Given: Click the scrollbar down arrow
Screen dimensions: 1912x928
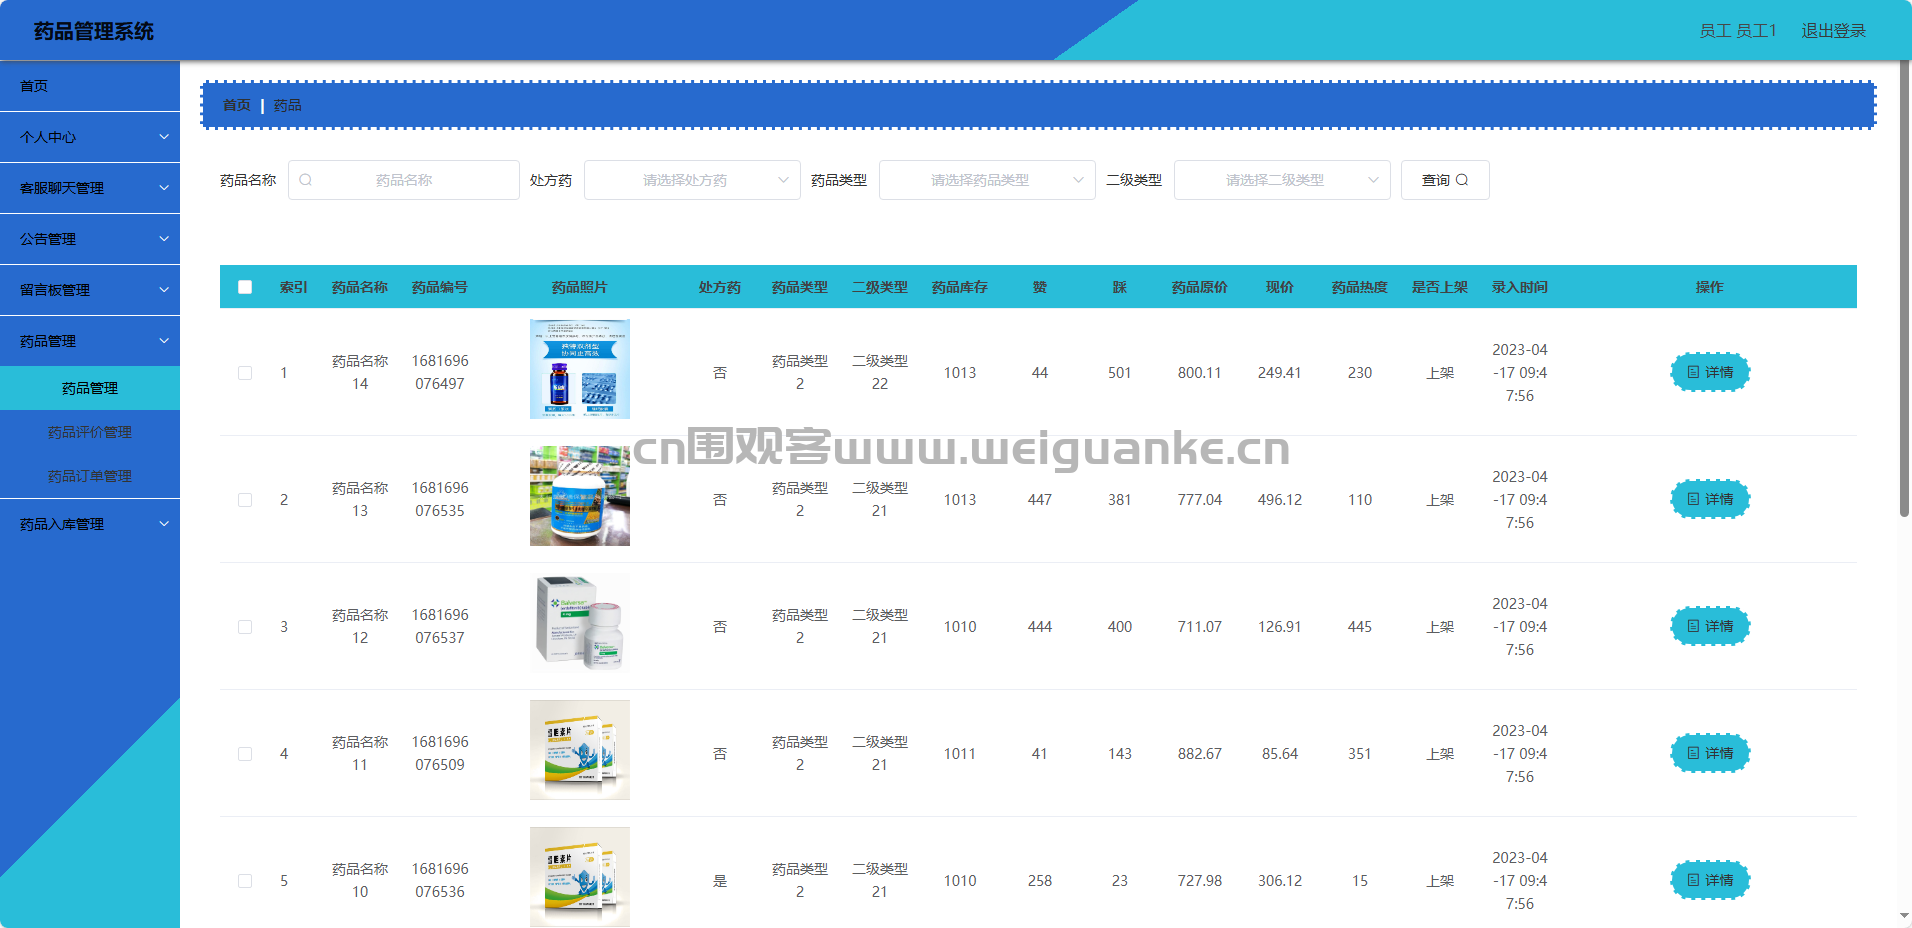Looking at the screenshot, I should [1904, 916].
